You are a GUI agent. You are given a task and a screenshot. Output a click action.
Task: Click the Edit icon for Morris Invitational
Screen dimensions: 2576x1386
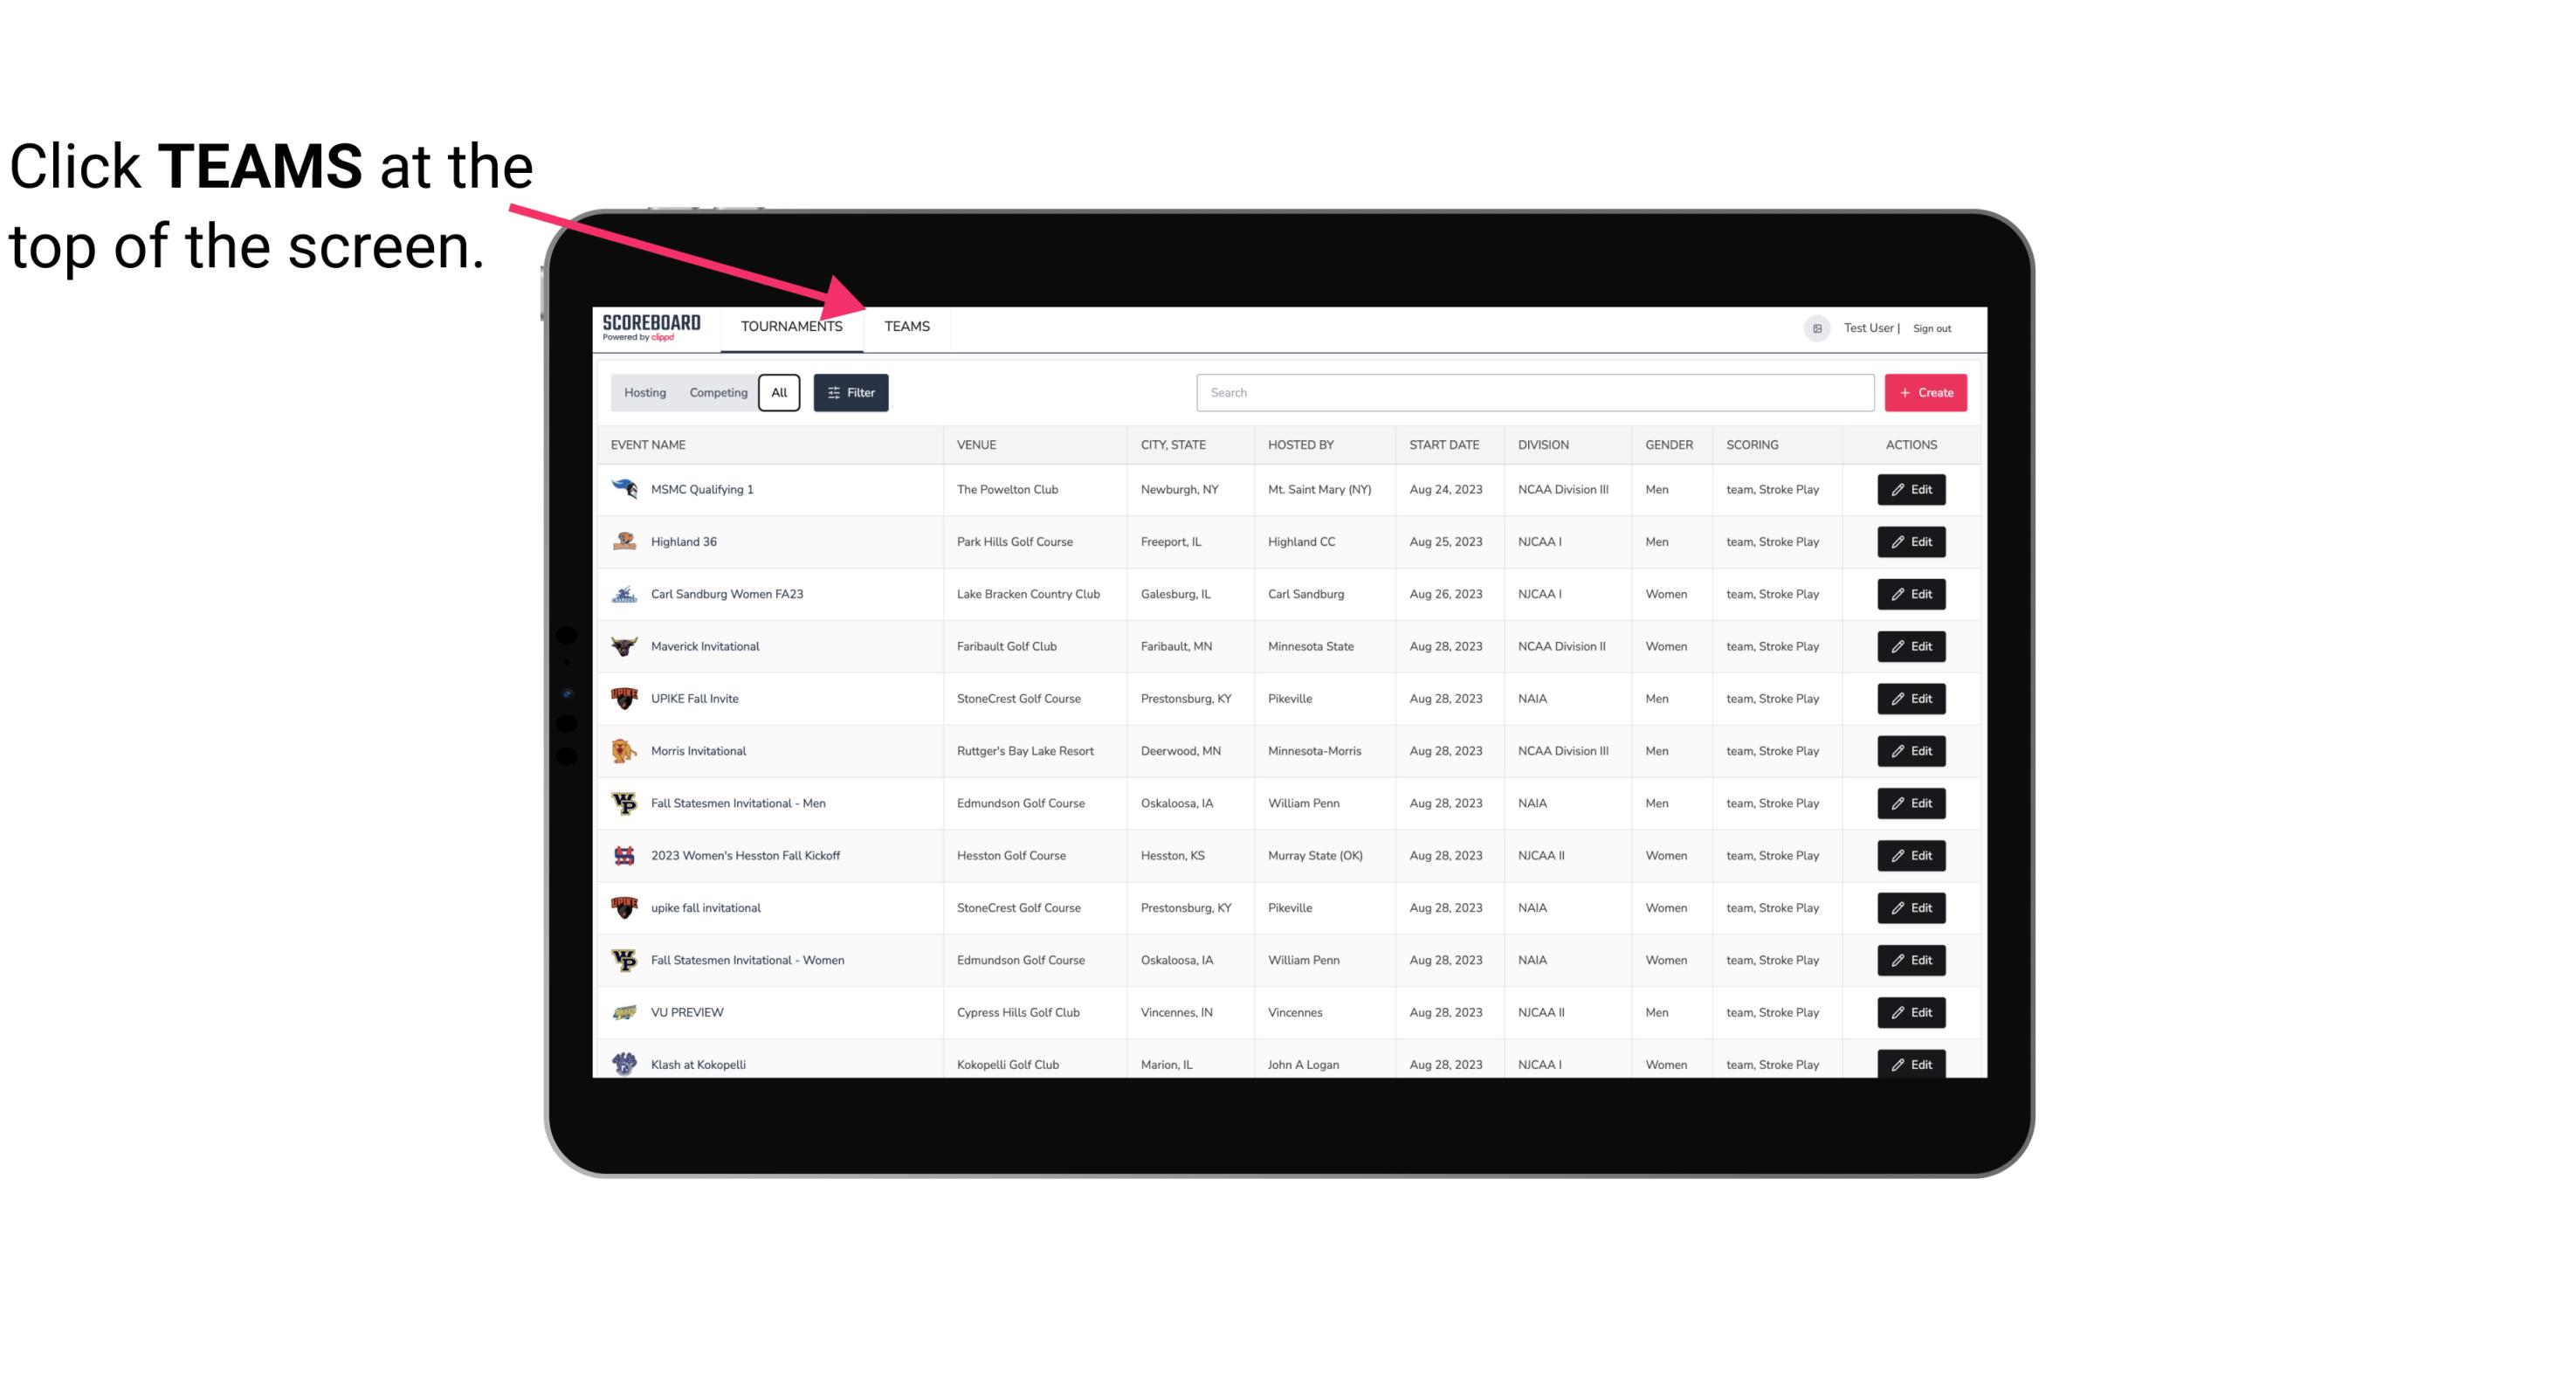(x=1912, y=749)
